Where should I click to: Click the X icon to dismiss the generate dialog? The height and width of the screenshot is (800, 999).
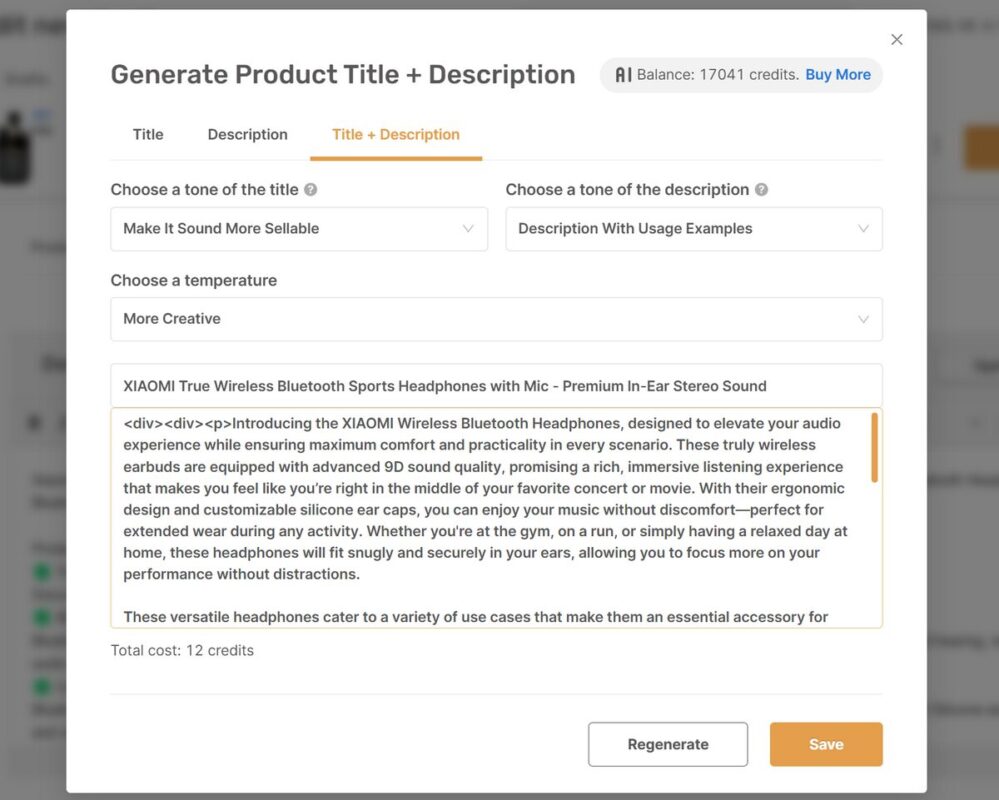(x=896, y=39)
